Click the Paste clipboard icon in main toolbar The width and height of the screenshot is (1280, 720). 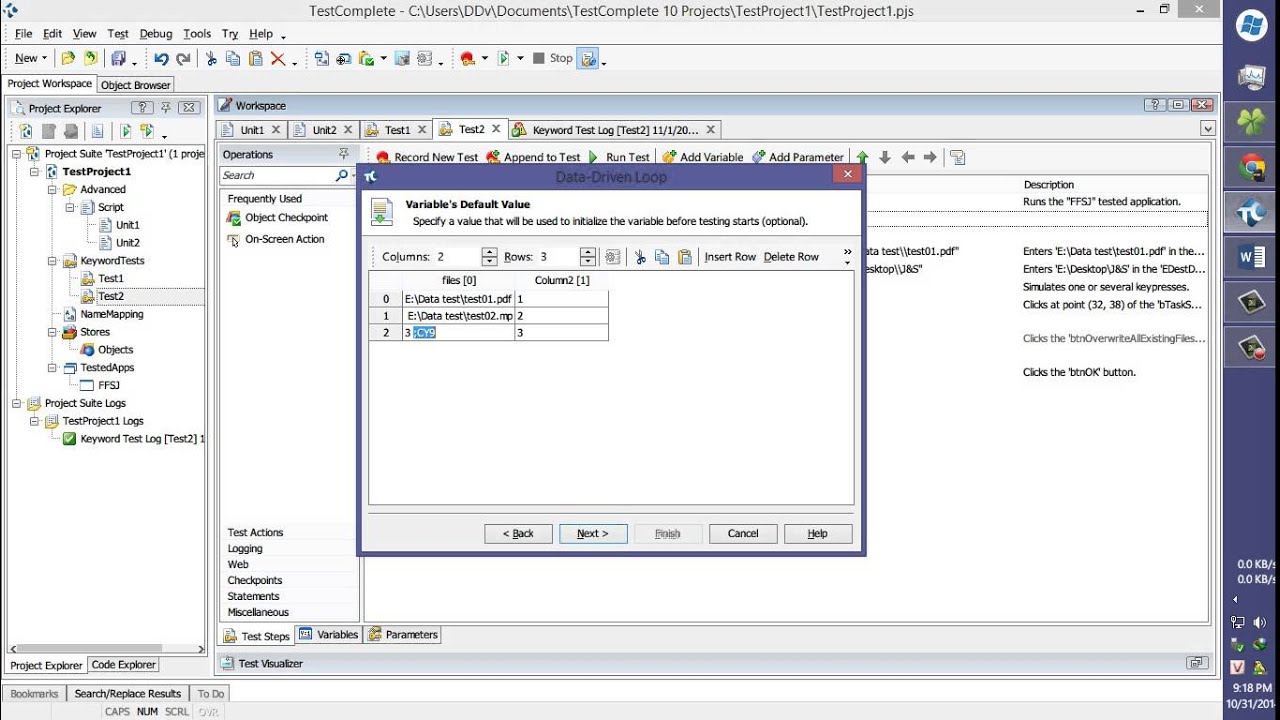tap(255, 59)
